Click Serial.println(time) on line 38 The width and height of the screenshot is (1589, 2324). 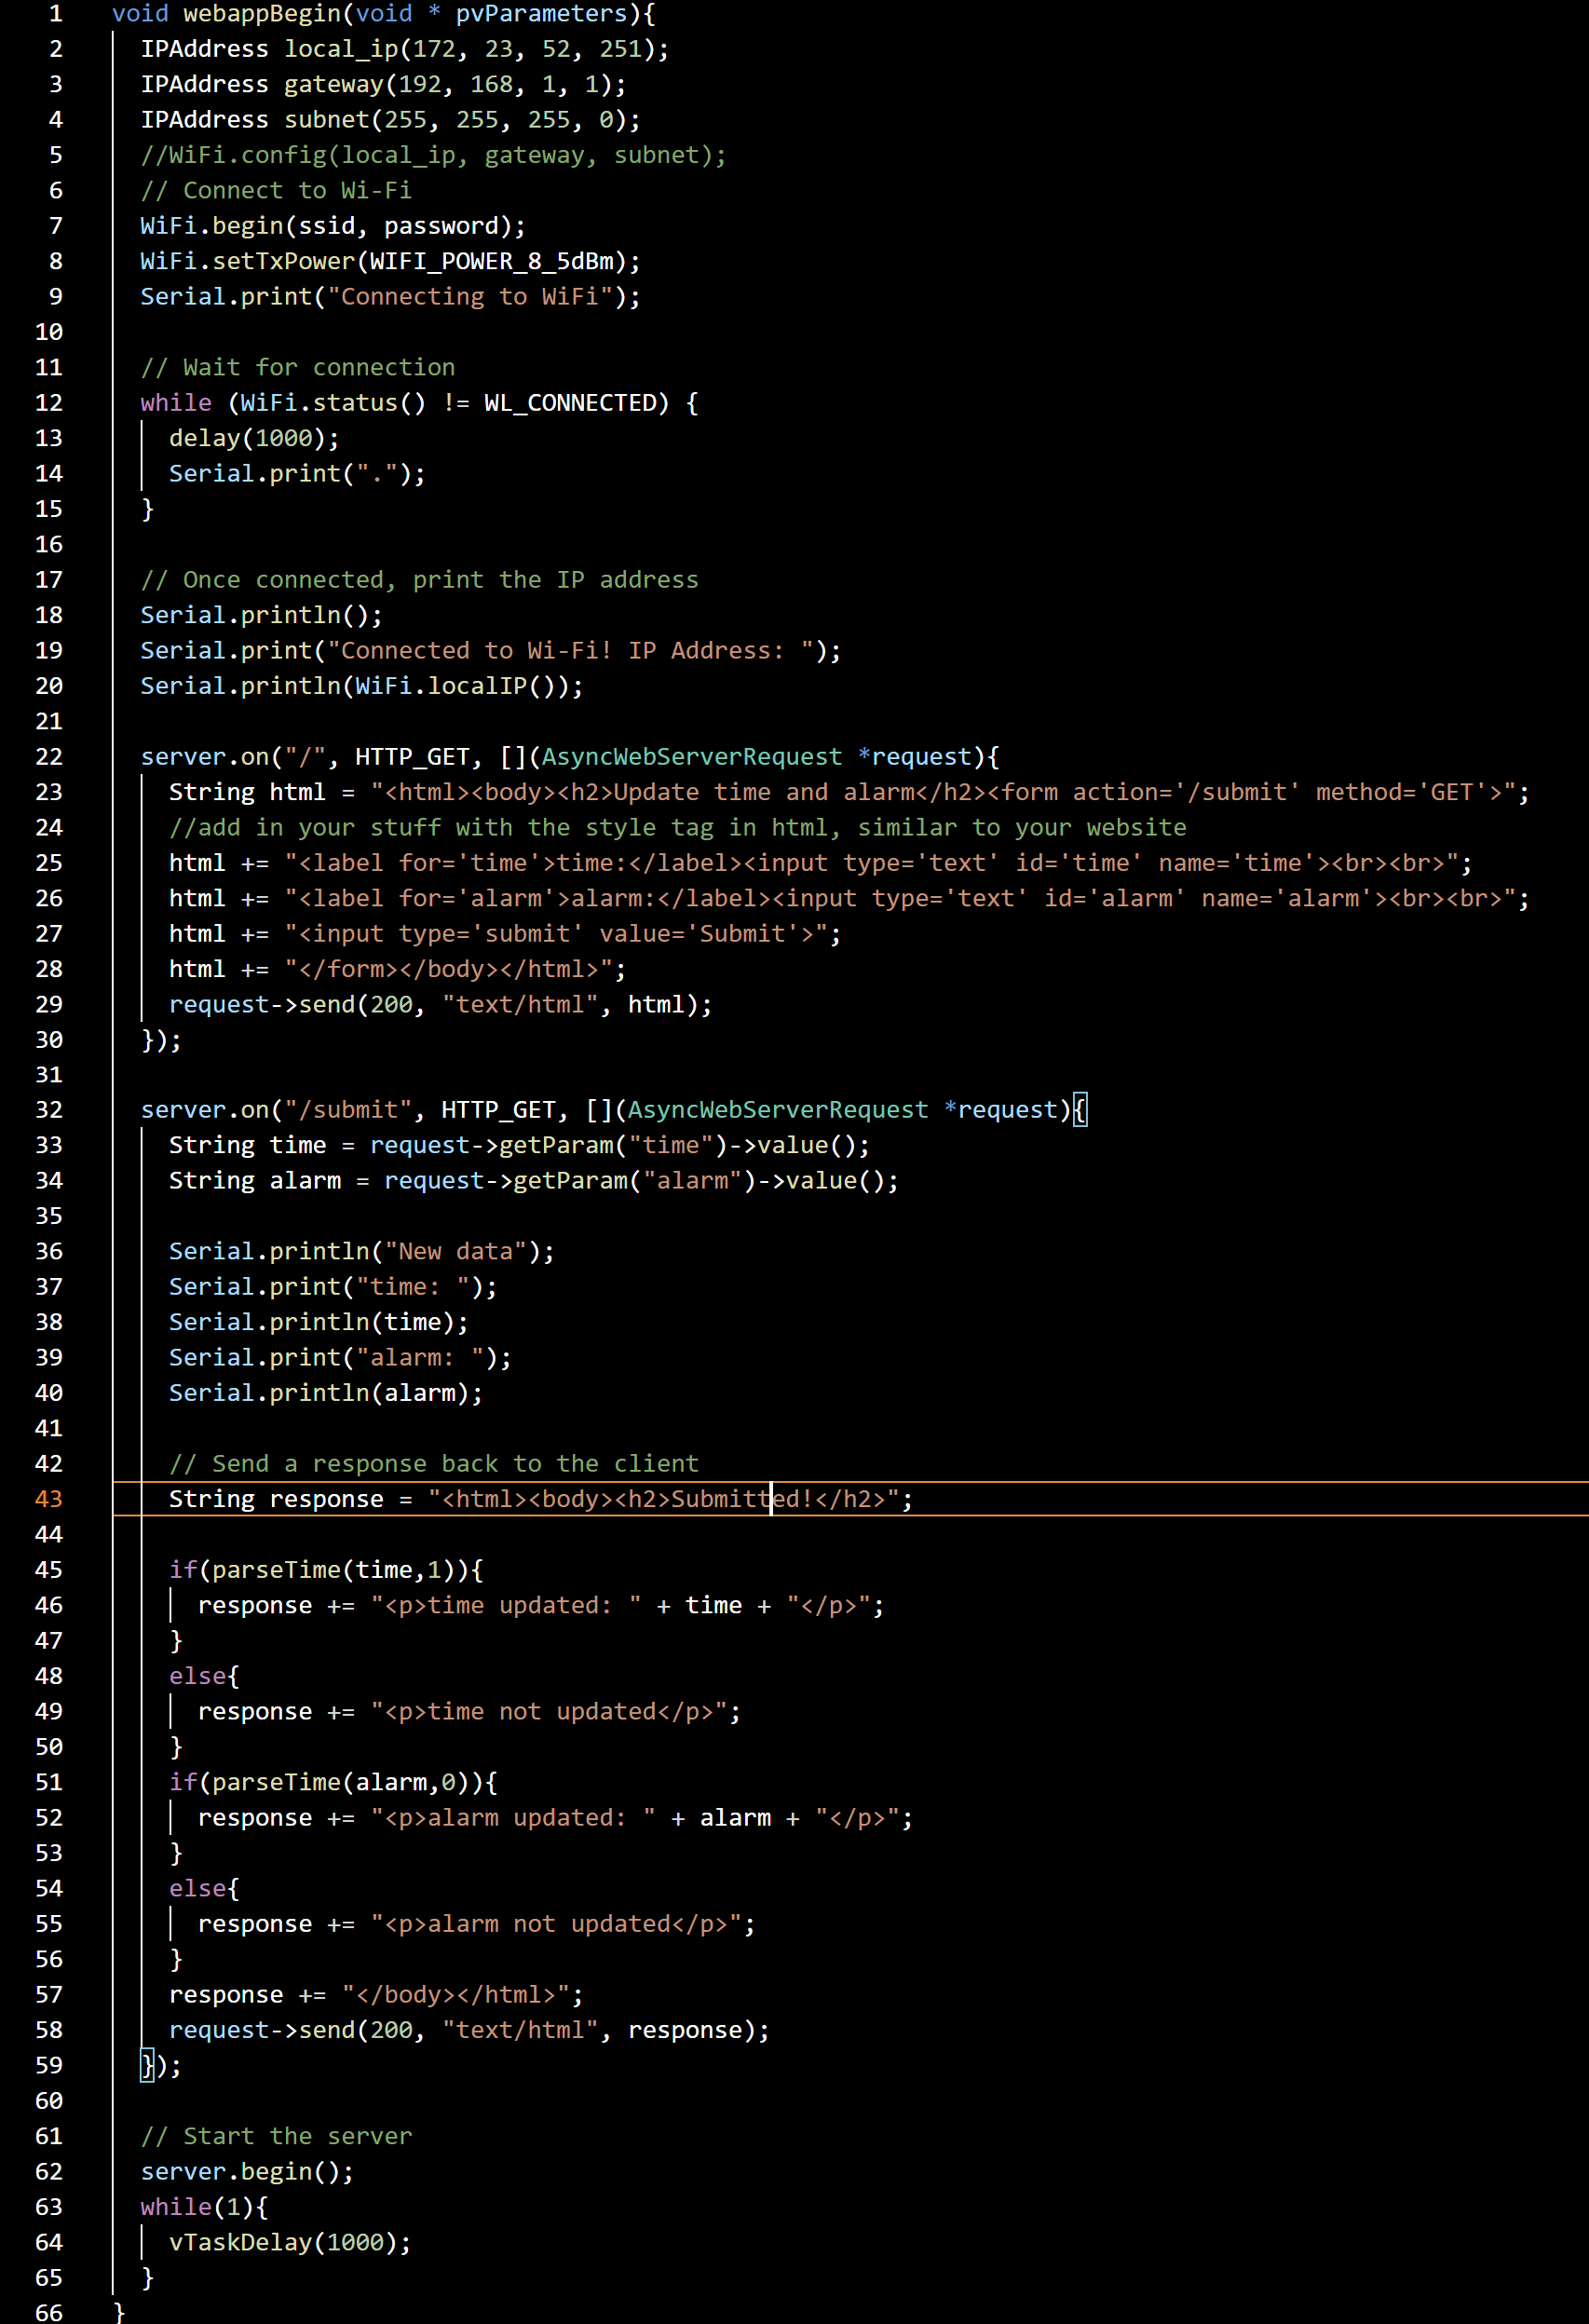coord(319,1323)
